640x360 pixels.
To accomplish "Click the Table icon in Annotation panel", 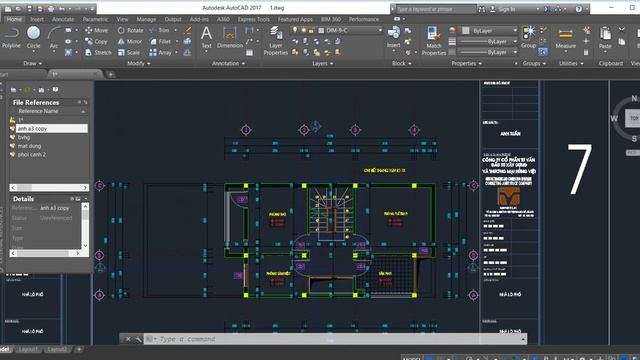I will 249,53.
